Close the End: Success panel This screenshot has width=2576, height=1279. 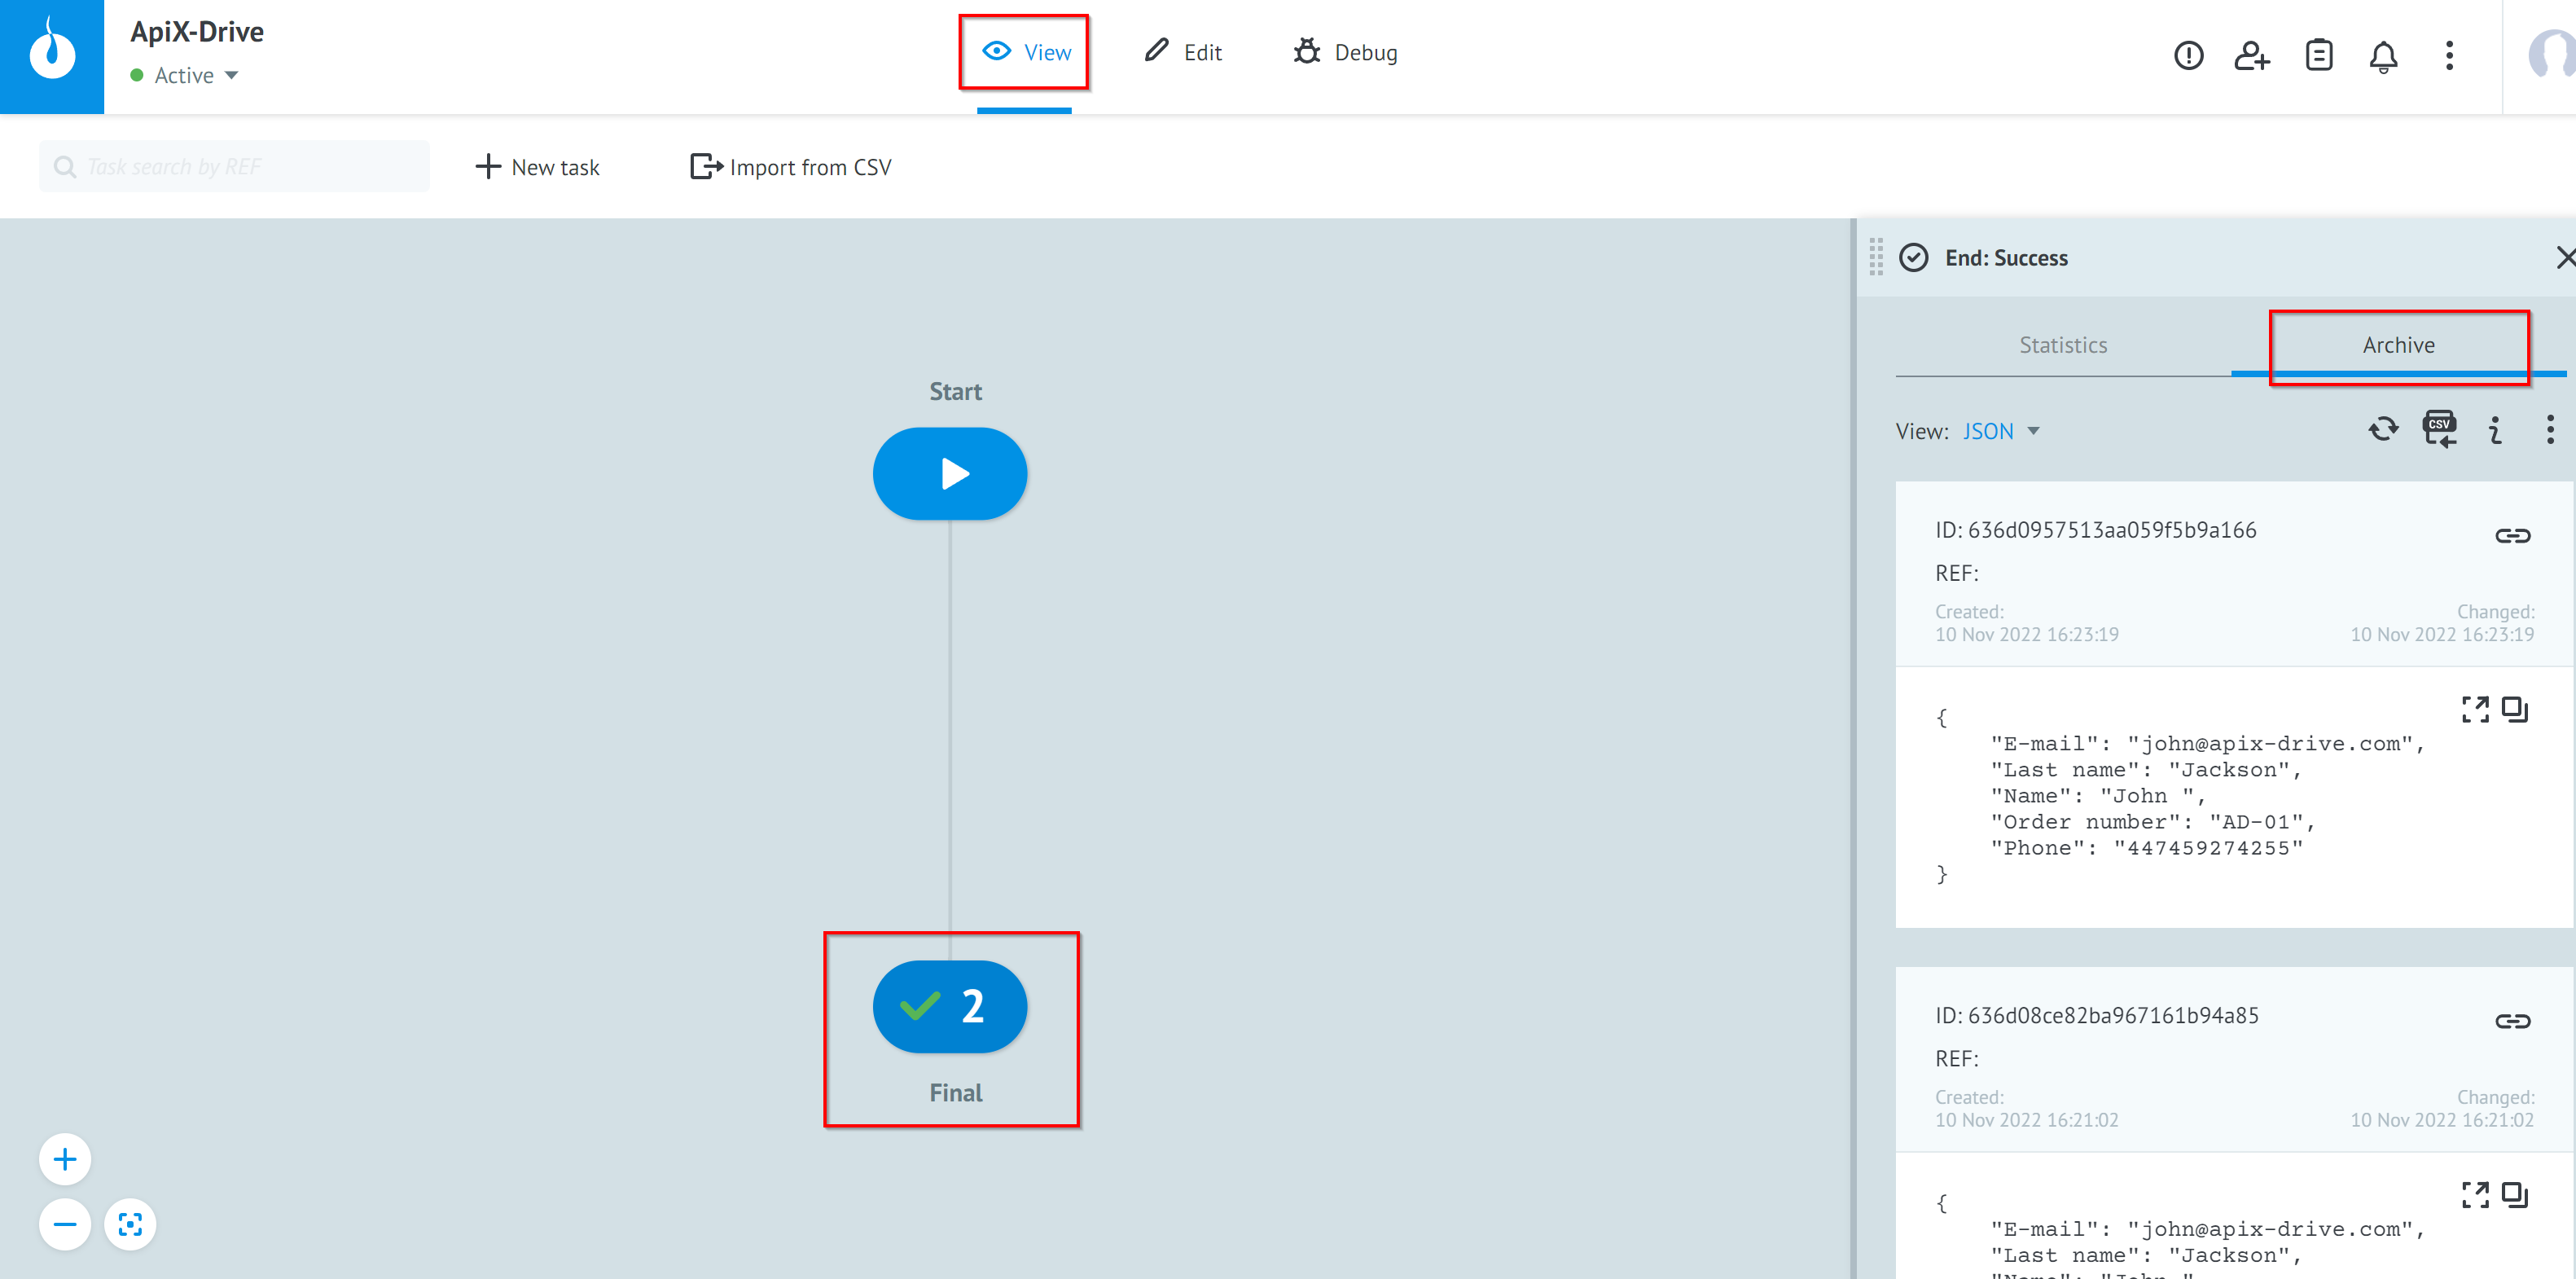[x=2565, y=258]
